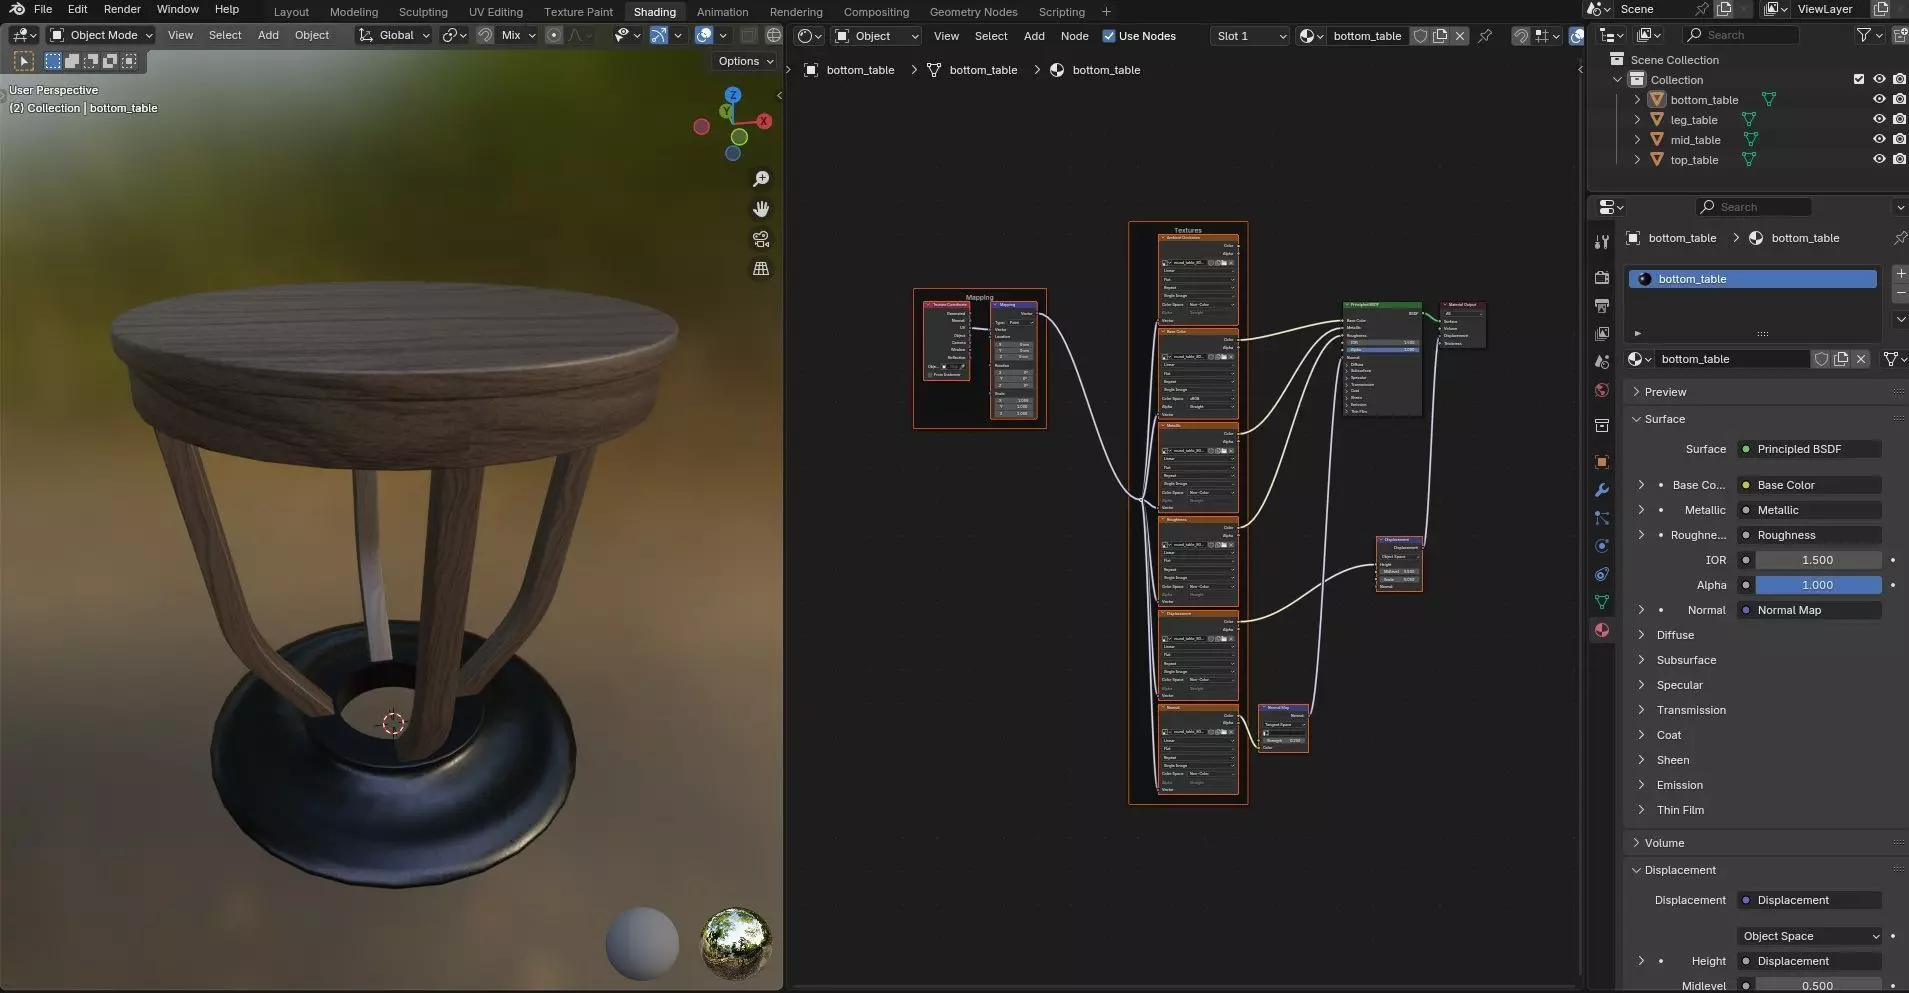
Task: Open the Slot 1 dropdown
Action: (1250, 36)
